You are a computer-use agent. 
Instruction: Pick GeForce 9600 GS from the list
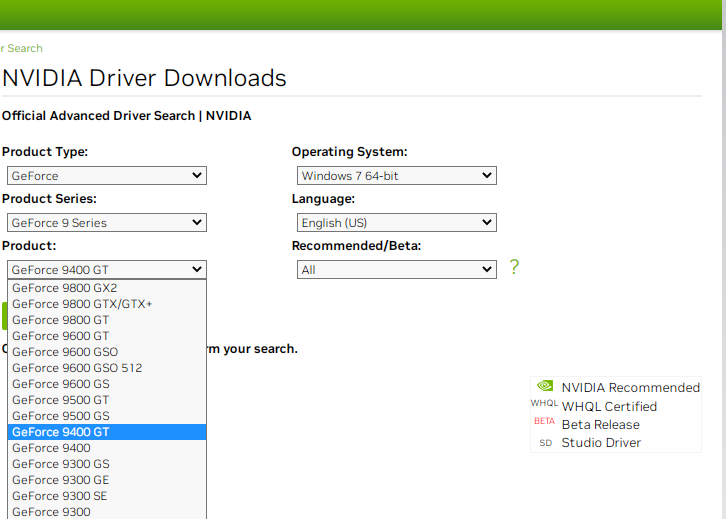107,384
